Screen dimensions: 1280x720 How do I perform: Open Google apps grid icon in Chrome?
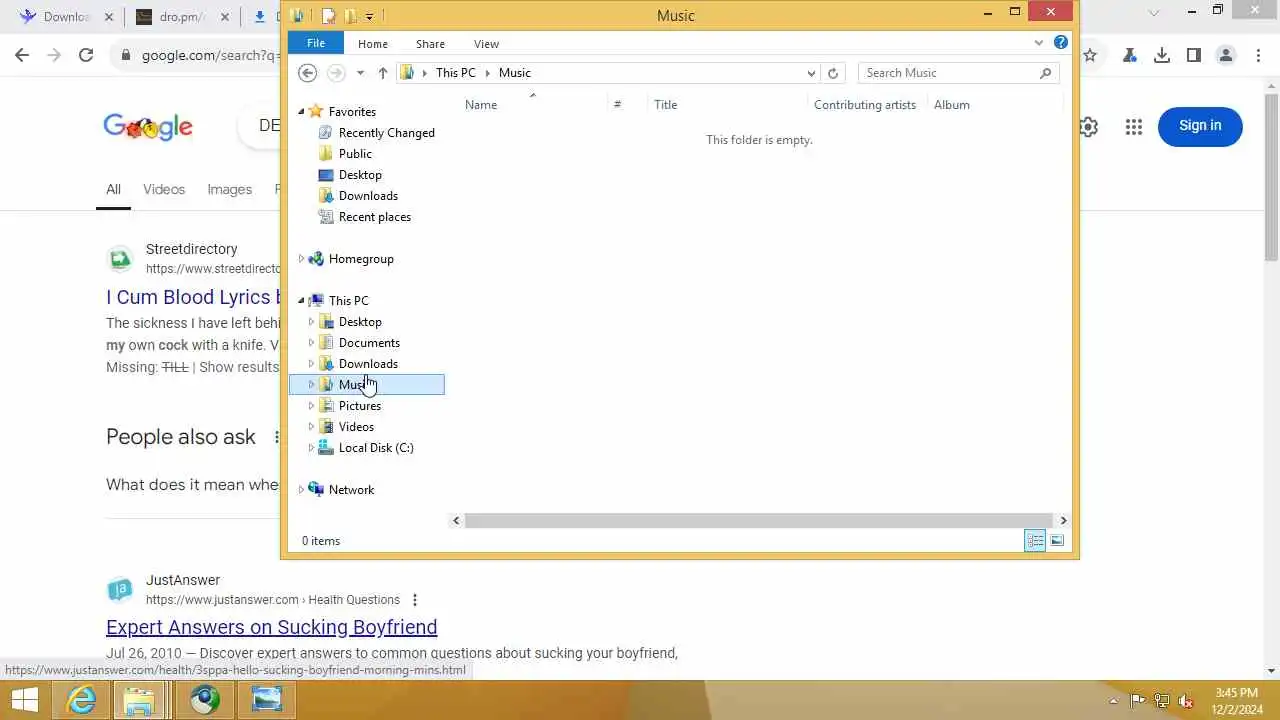pos(1133,127)
